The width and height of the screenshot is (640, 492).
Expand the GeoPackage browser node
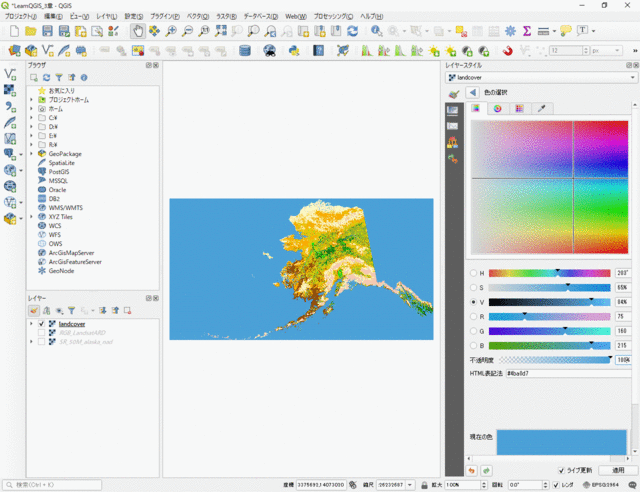[x=31, y=154]
